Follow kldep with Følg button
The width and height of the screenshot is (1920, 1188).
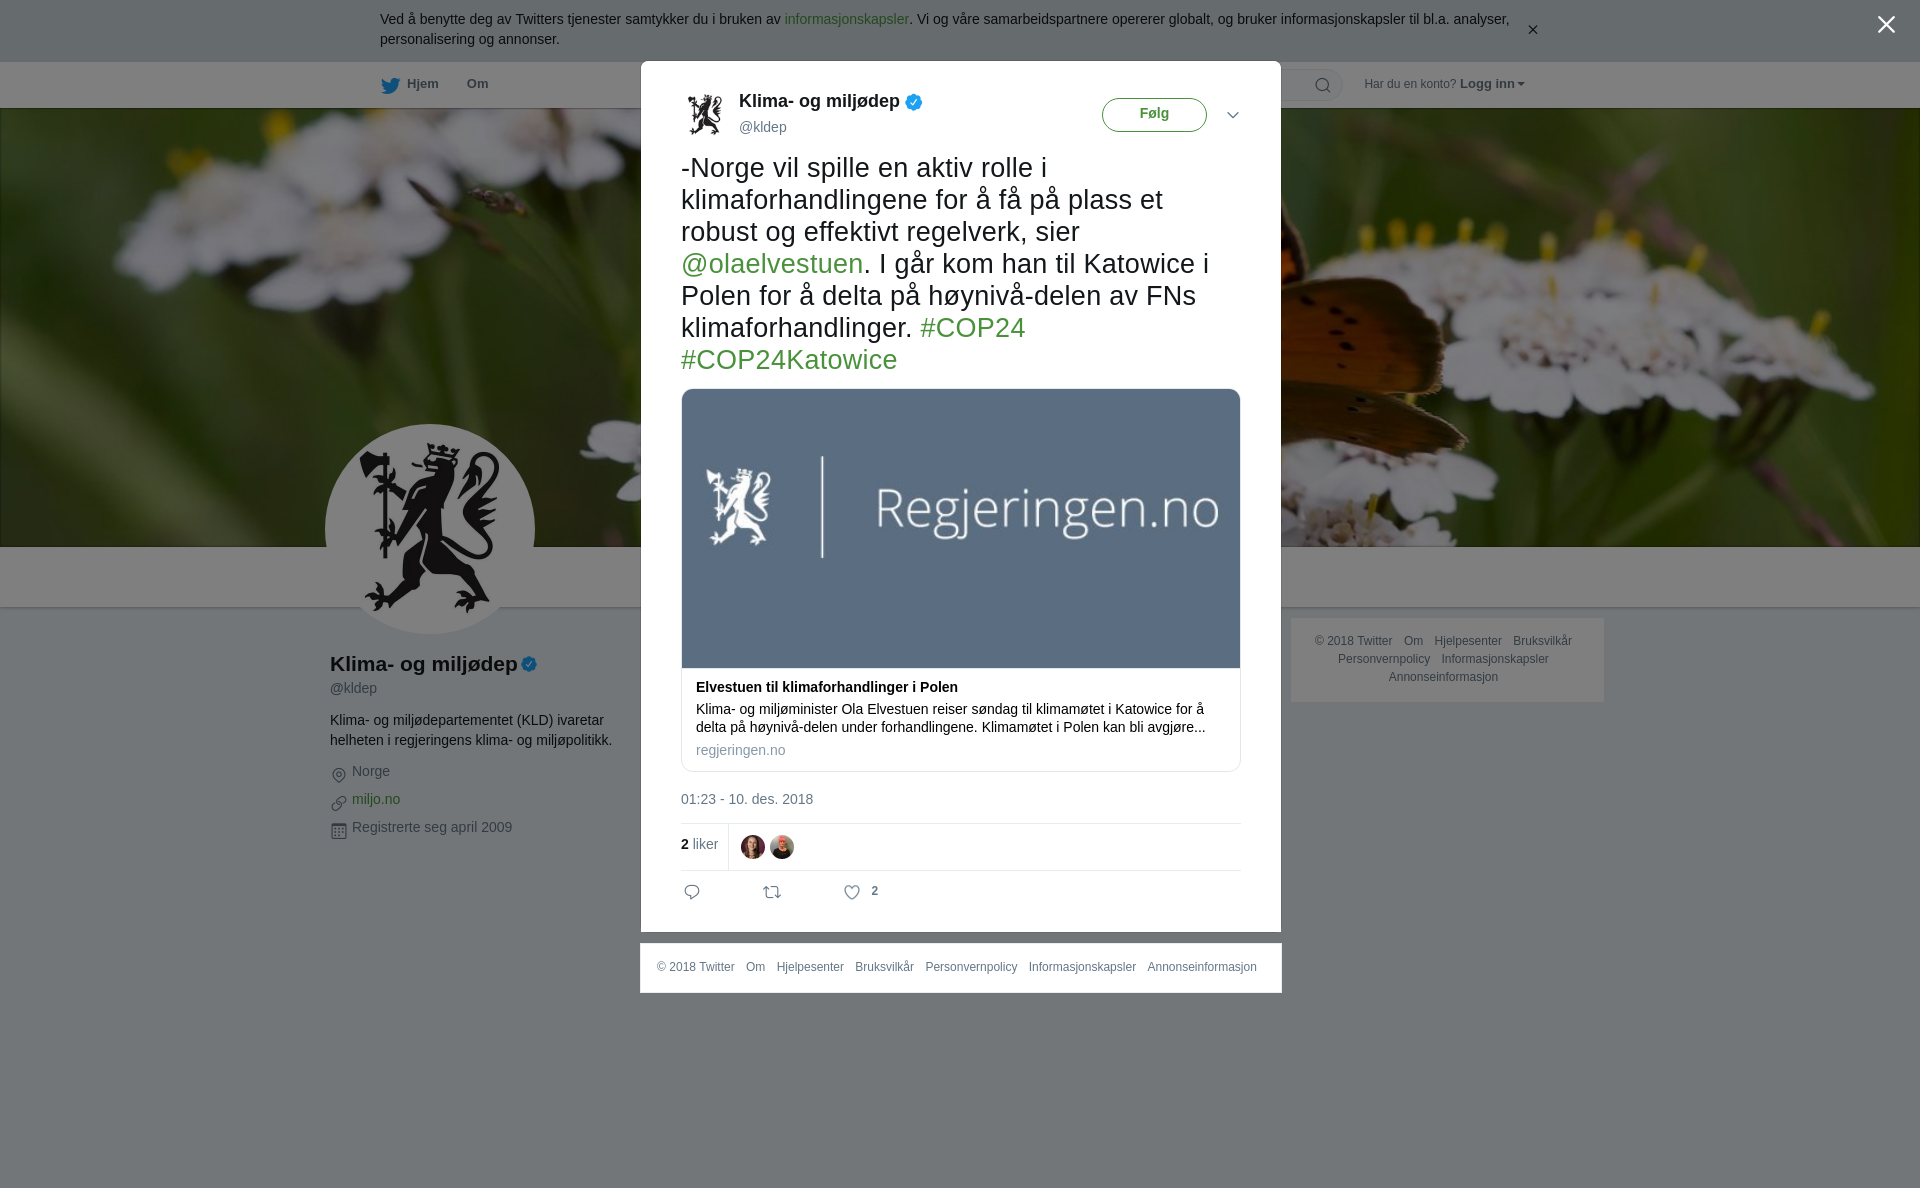(x=1154, y=115)
